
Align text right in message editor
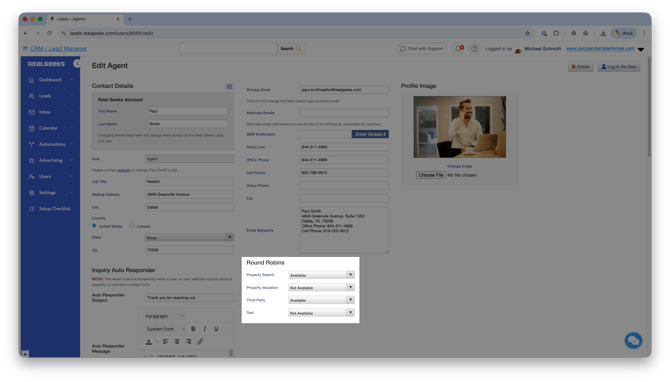[188, 342]
